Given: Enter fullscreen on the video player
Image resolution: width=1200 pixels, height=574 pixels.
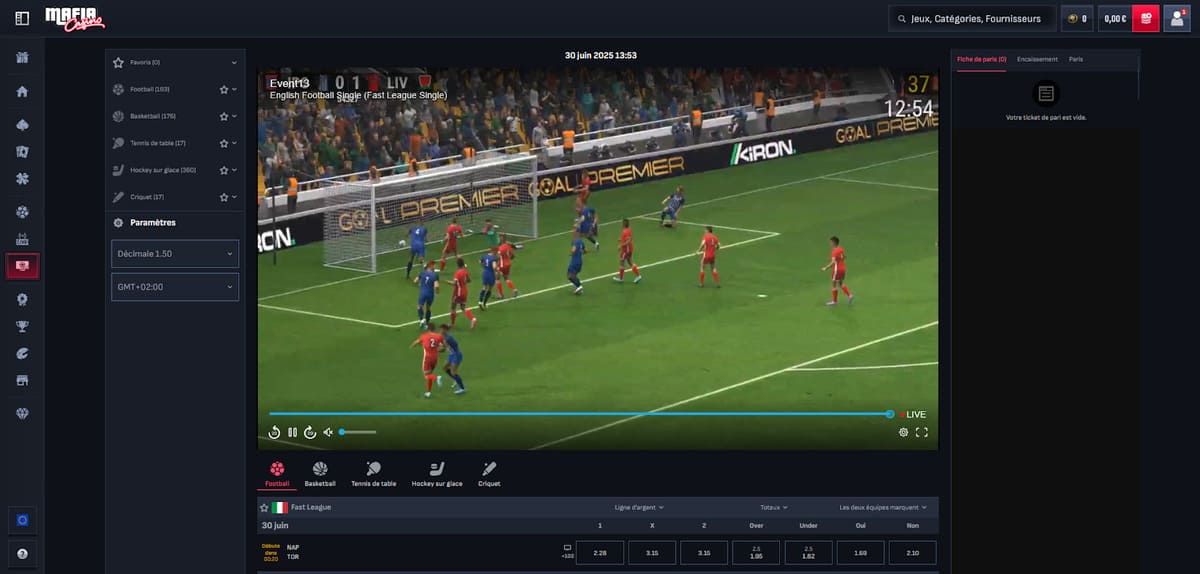Looking at the screenshot, I should click(x=922, y=432).
